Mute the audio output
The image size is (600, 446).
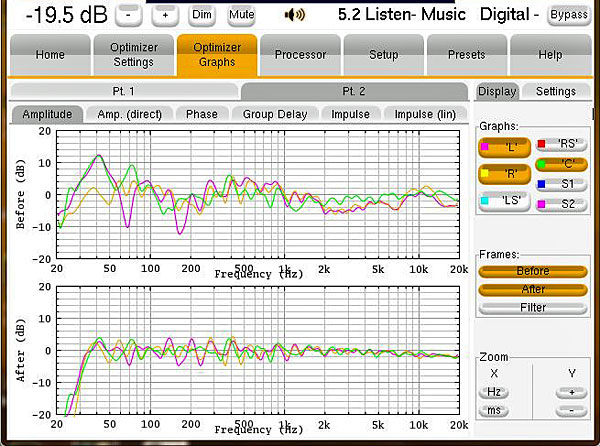tap(240, 15)
